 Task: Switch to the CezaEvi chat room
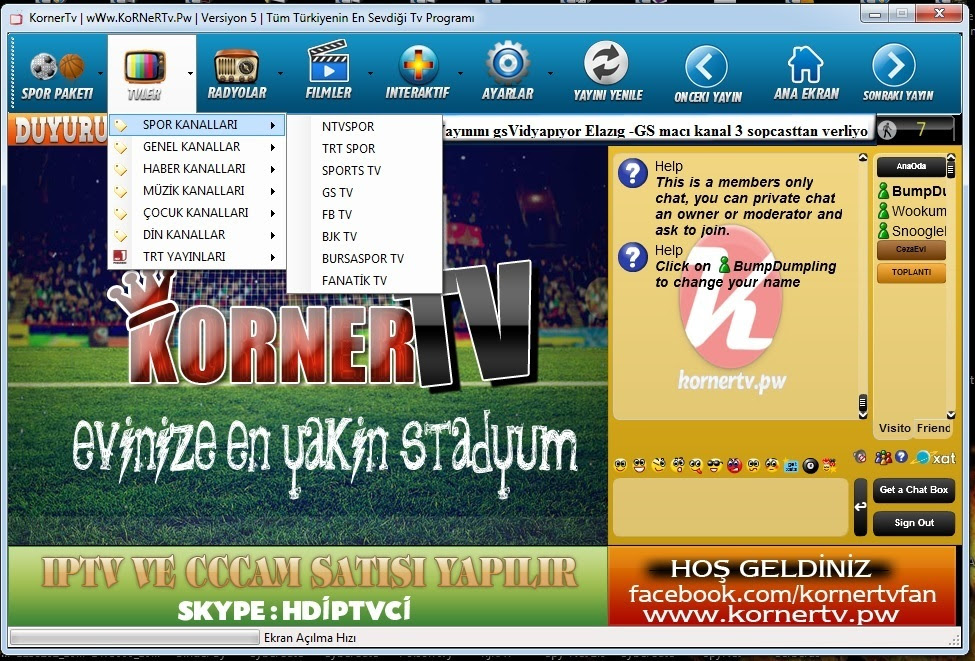tap(911, 249)
